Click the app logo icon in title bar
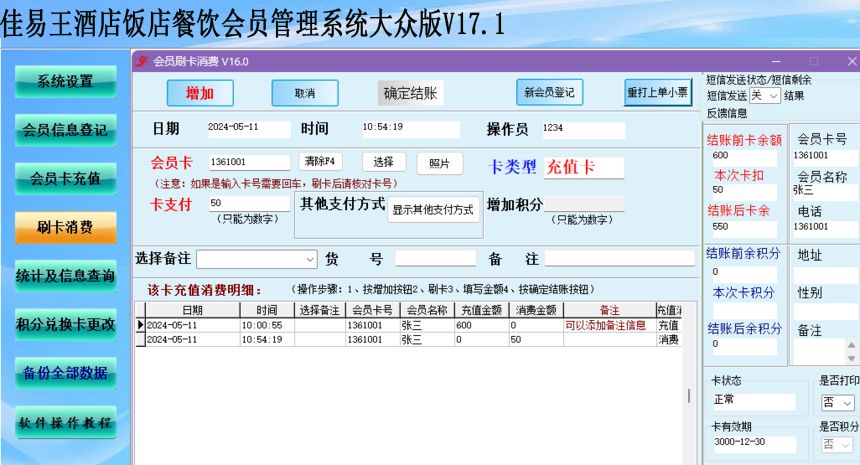860x465 pixels. pyautogui.click(x=142, y=61)
